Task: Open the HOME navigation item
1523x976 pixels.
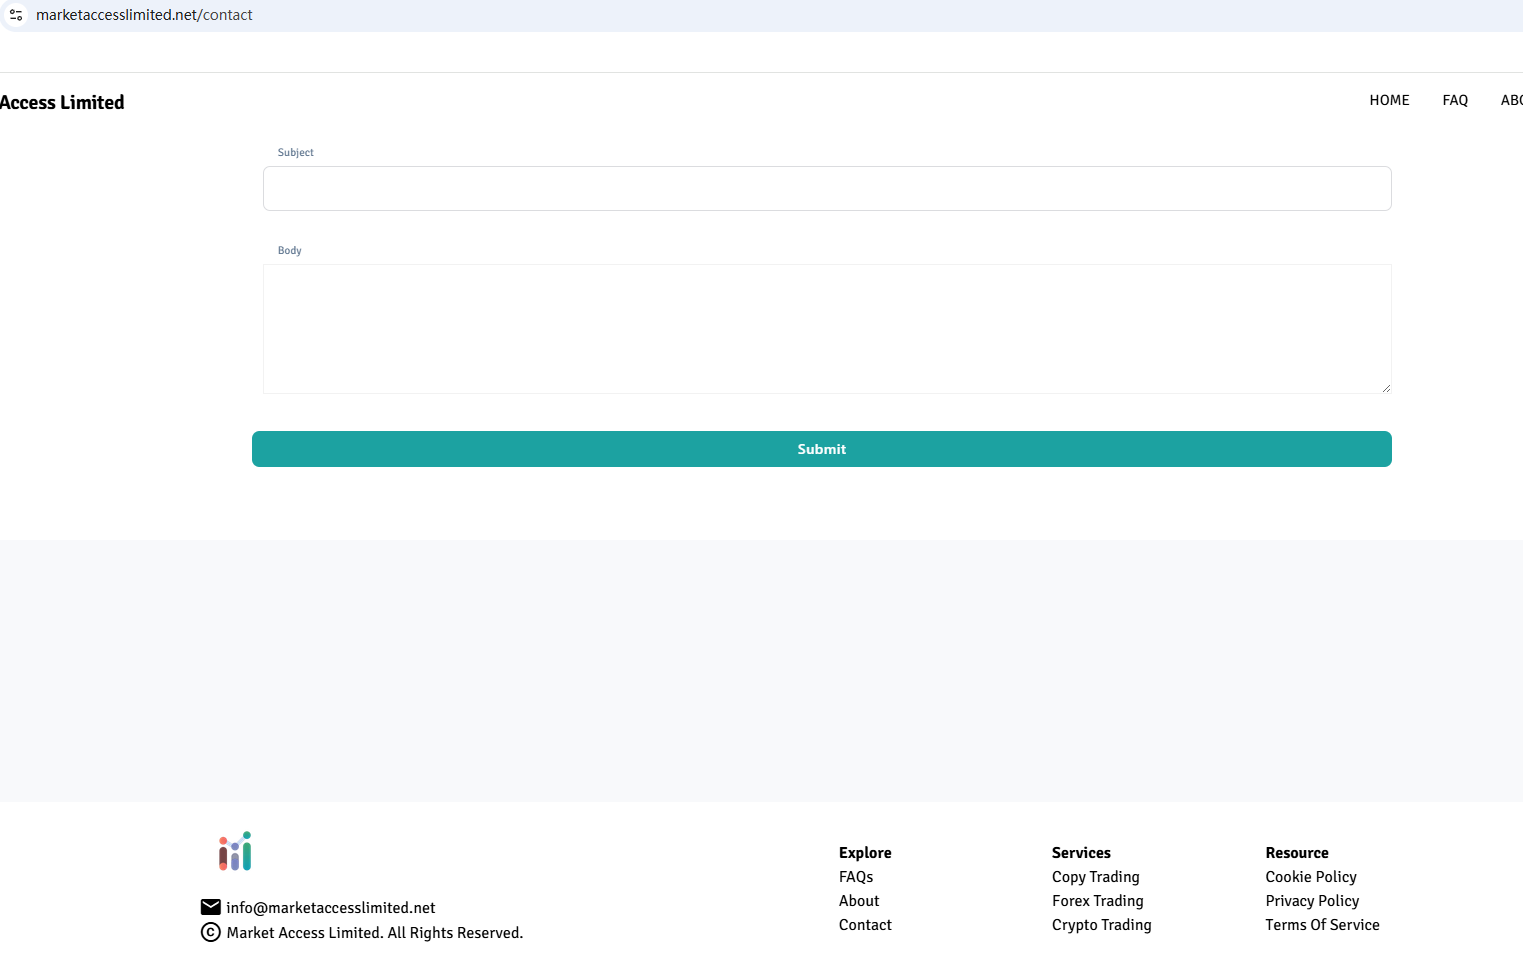Action: tap(1389, 100)
